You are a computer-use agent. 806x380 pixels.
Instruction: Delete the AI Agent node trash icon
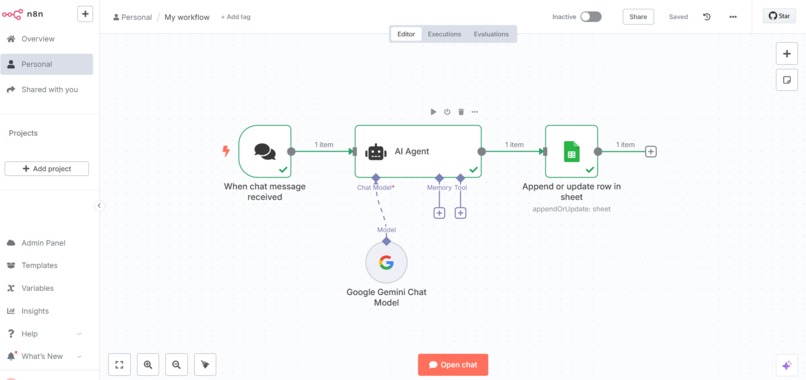click(461, 112)
